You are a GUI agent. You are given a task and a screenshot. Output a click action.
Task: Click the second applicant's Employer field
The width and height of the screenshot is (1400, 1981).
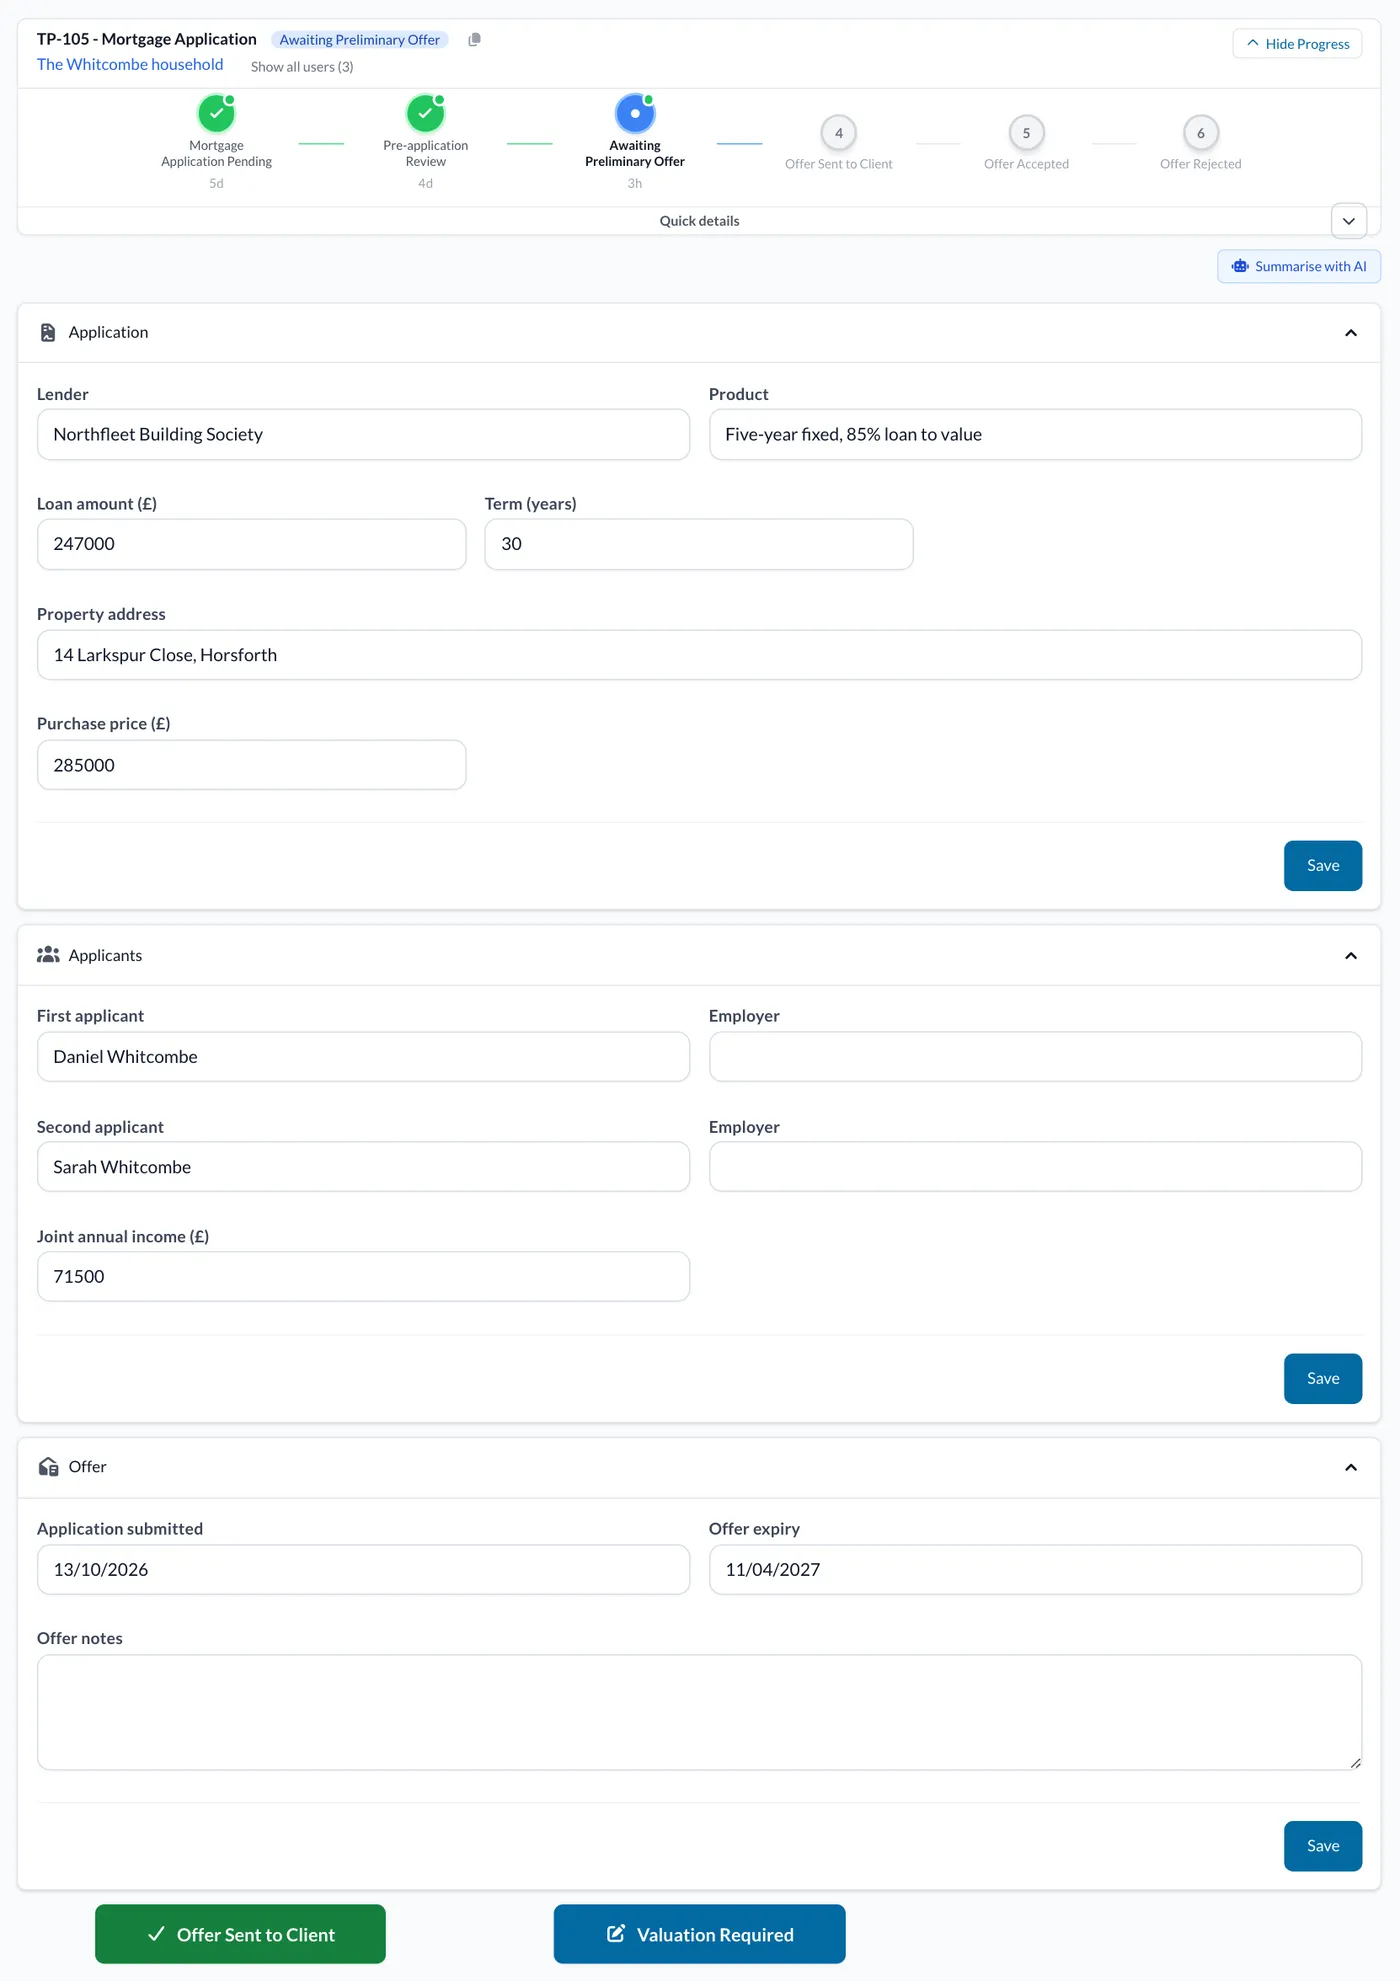pyautogui.click(x=1035, y=1167)
